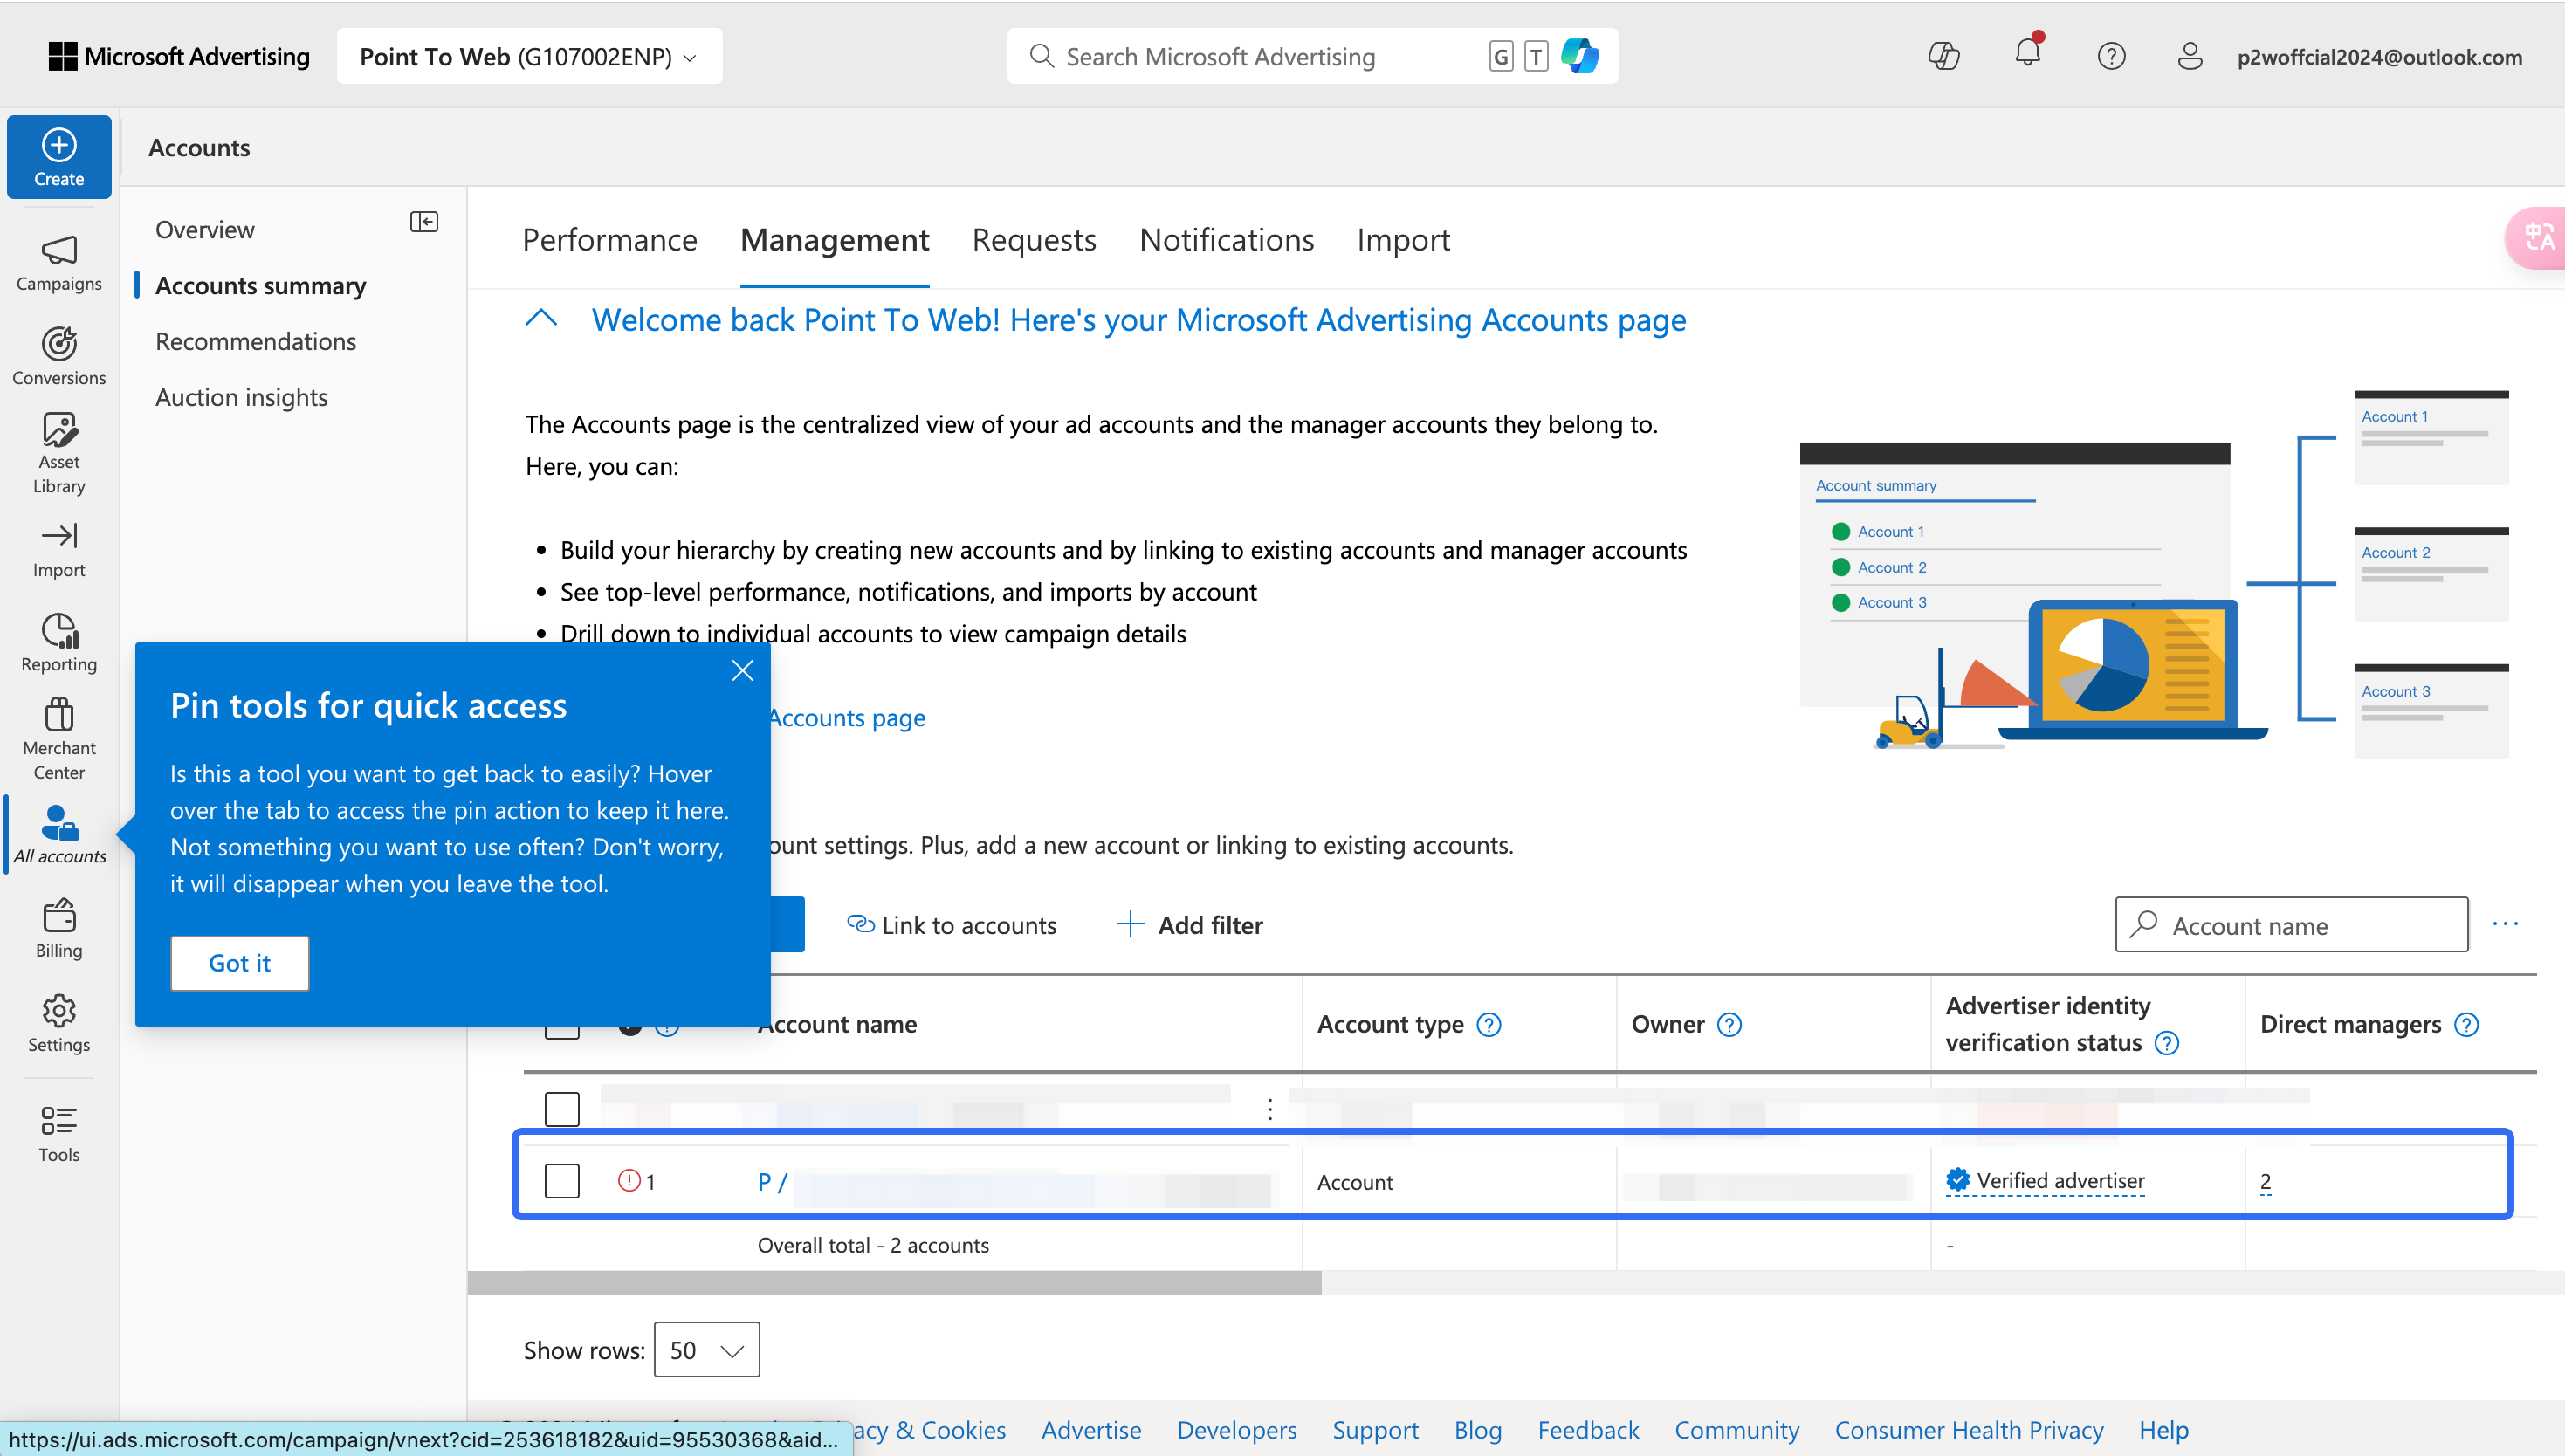Click the Create plus button
The width and height of the screenshot is (2565, 1456).
[59, 157]
